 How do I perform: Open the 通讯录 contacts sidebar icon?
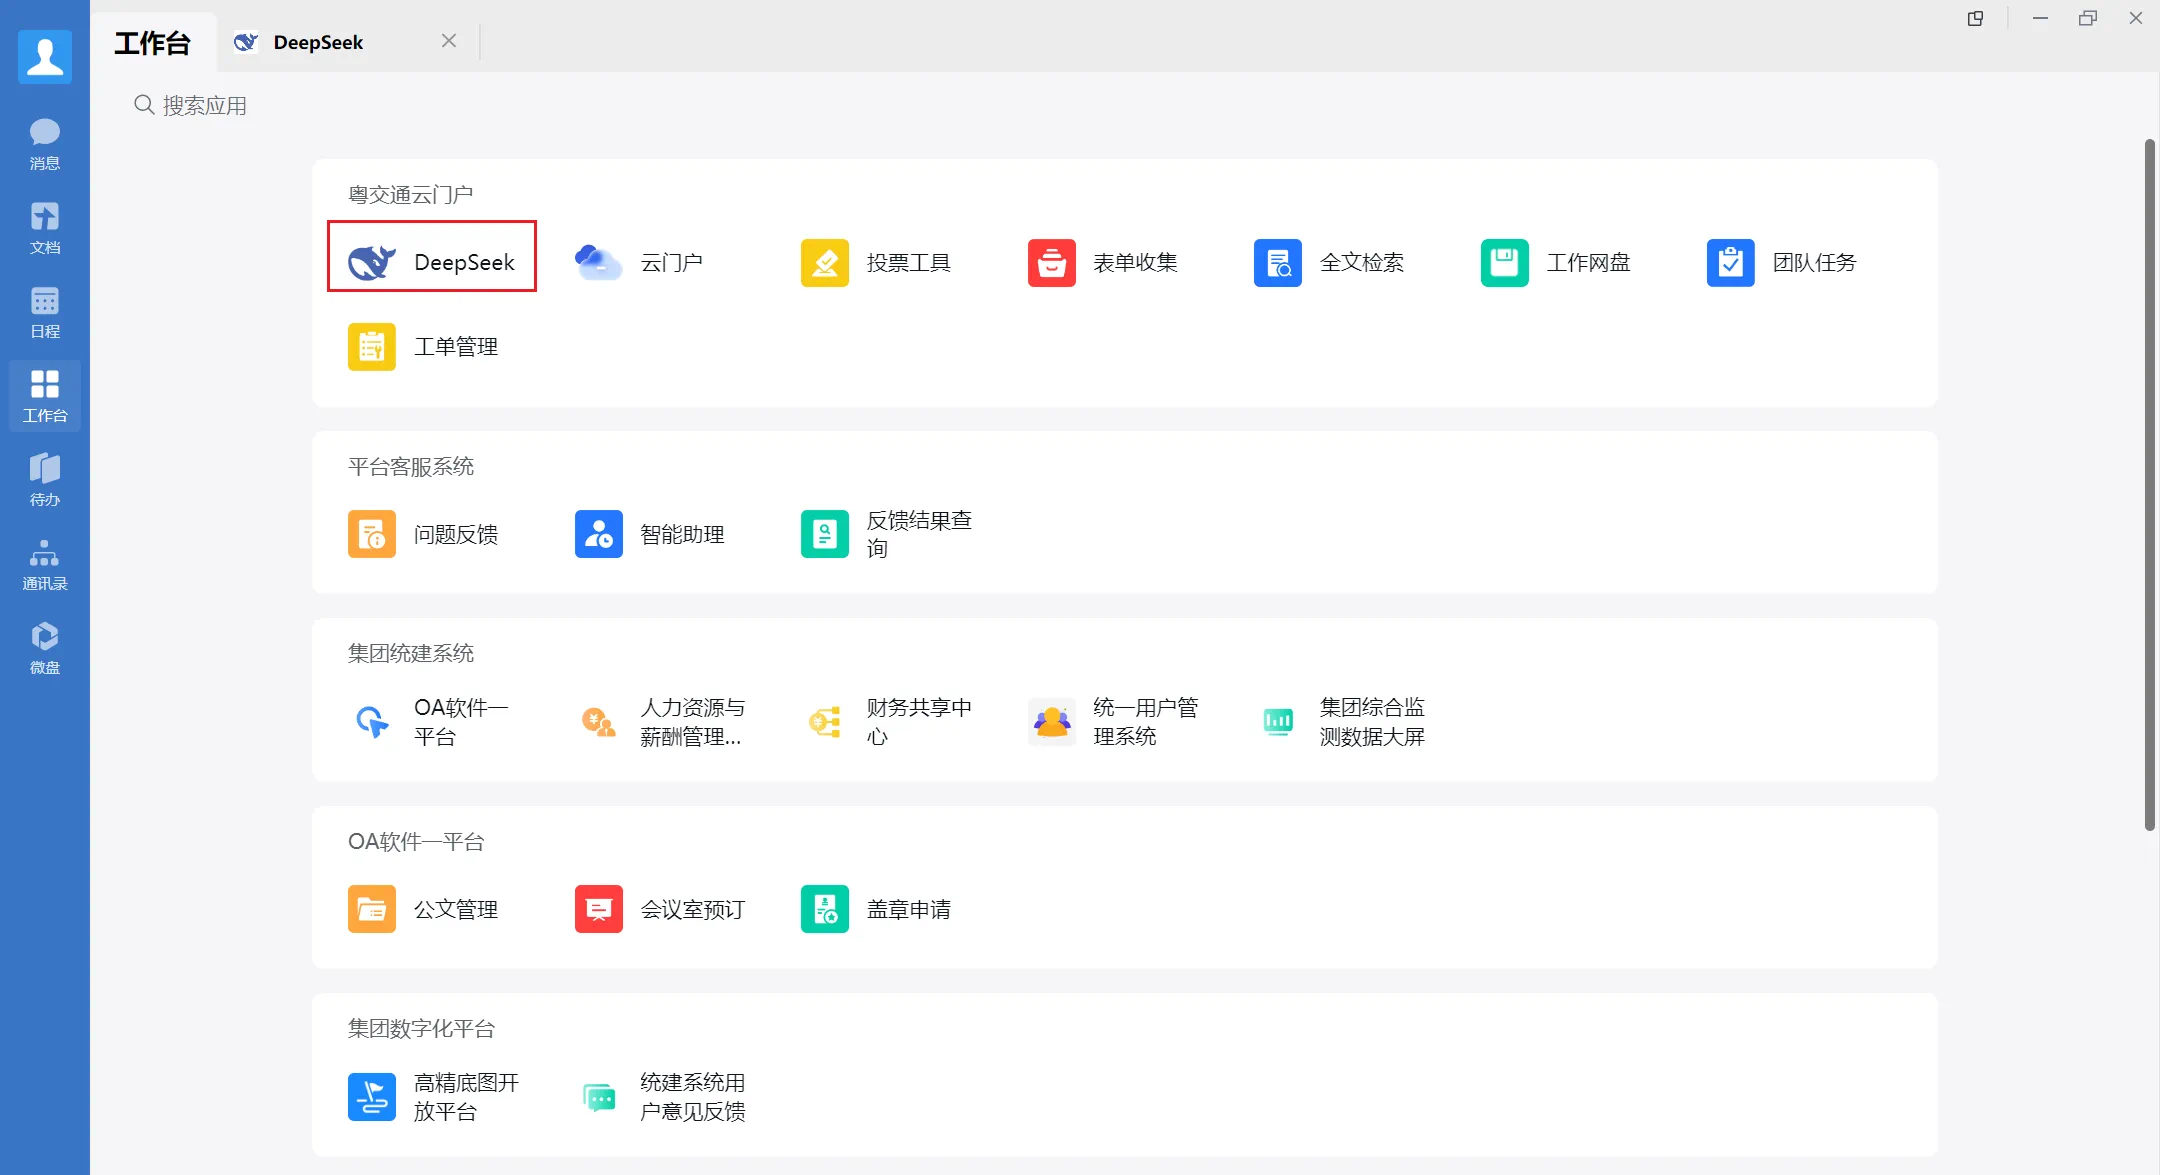click(x=45, y=563)
